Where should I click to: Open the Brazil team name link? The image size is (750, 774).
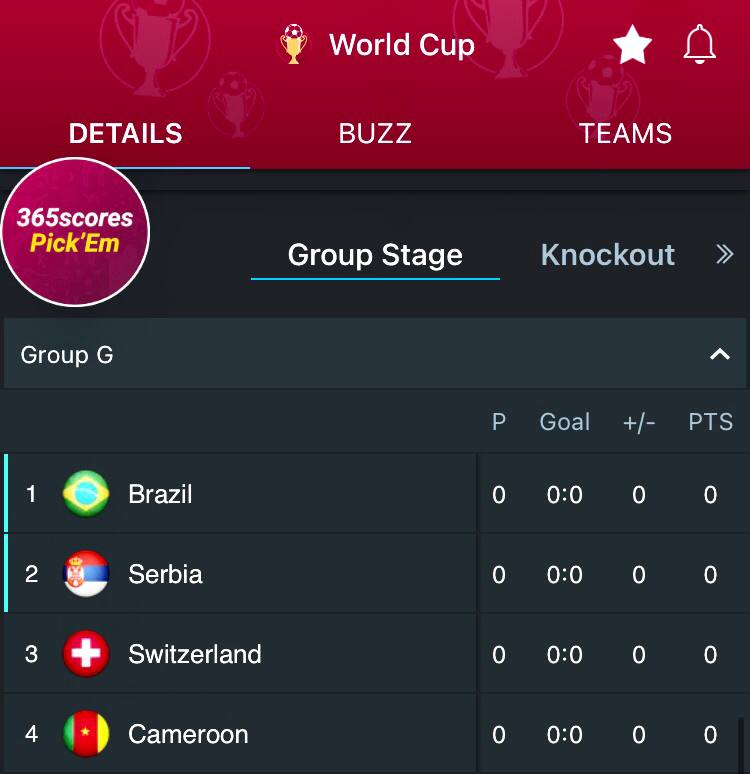(160, 494)
